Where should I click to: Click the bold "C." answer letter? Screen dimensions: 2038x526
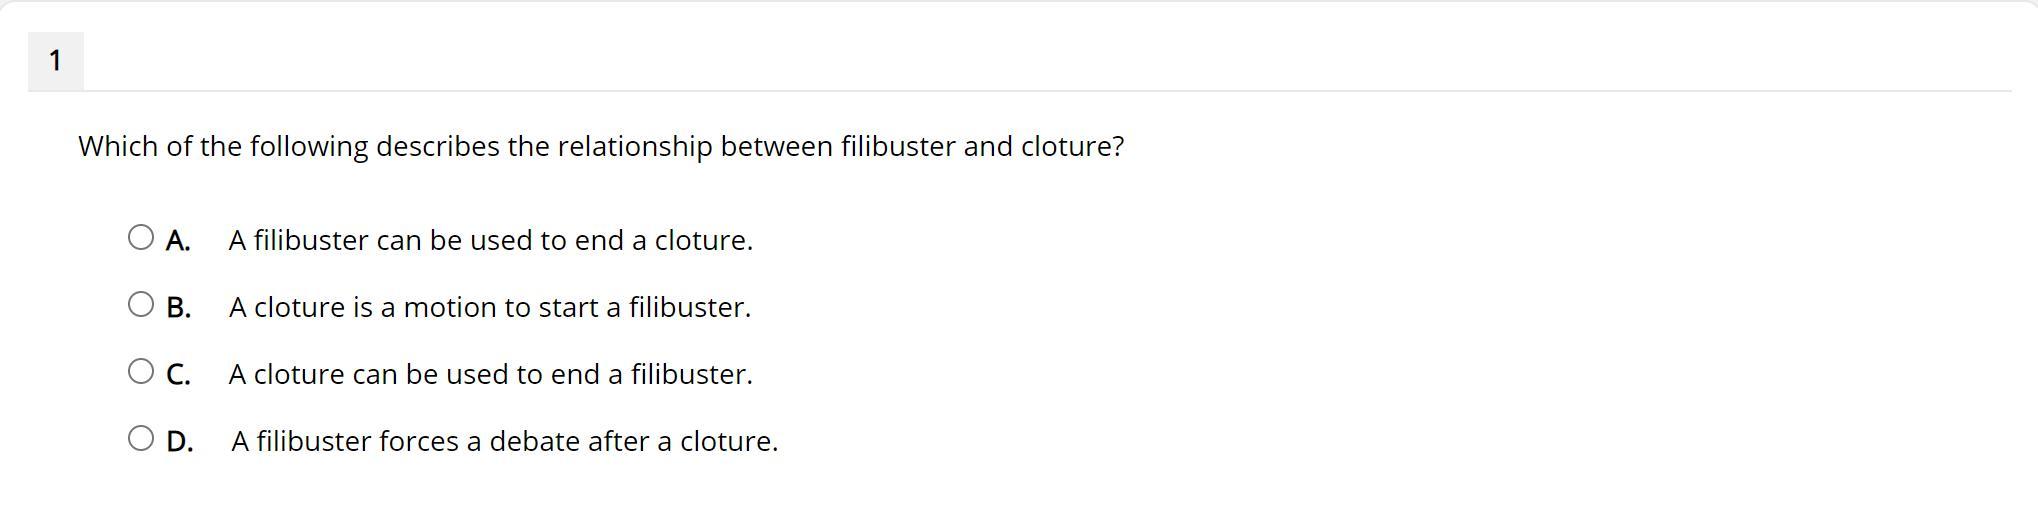click(178, 375)
